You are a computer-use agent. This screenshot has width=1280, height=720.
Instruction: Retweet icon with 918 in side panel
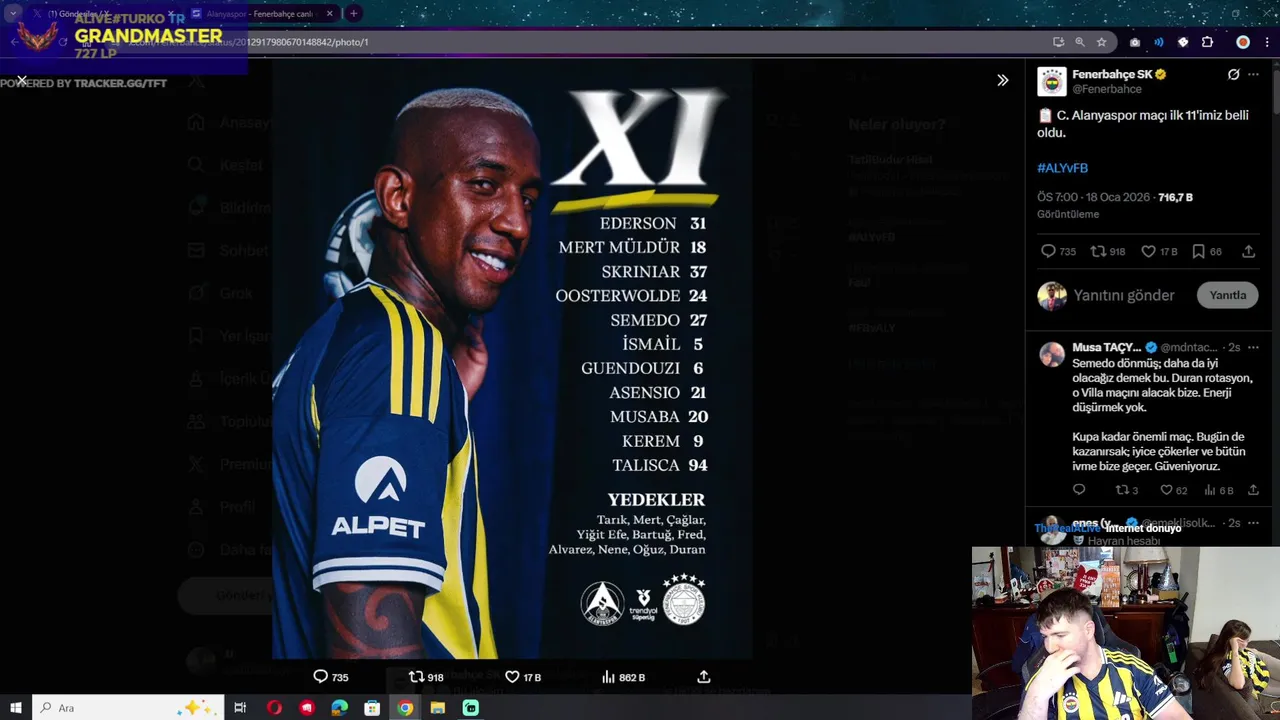pos(1097,252)
